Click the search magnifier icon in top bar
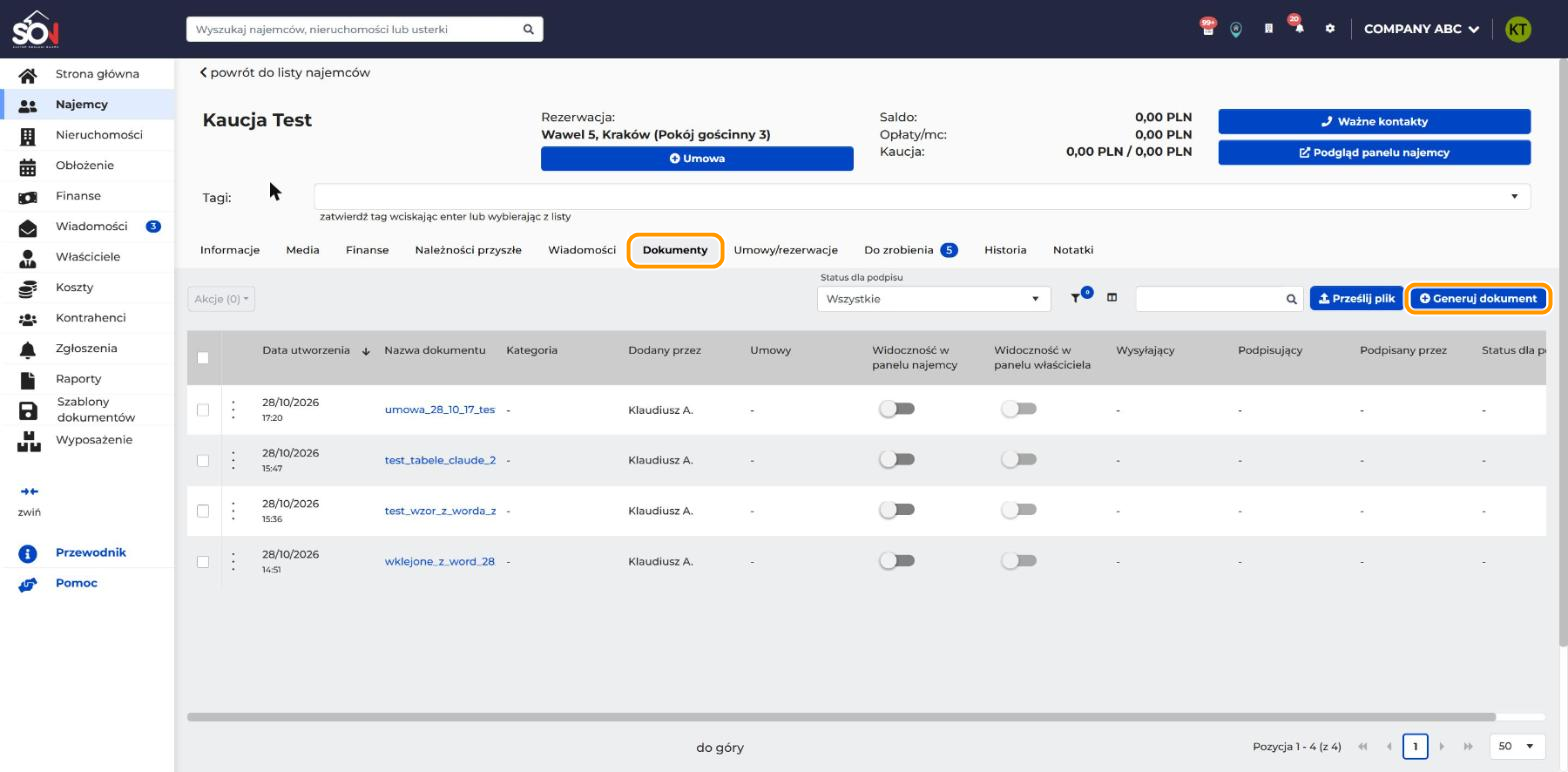 pos(528,29)
